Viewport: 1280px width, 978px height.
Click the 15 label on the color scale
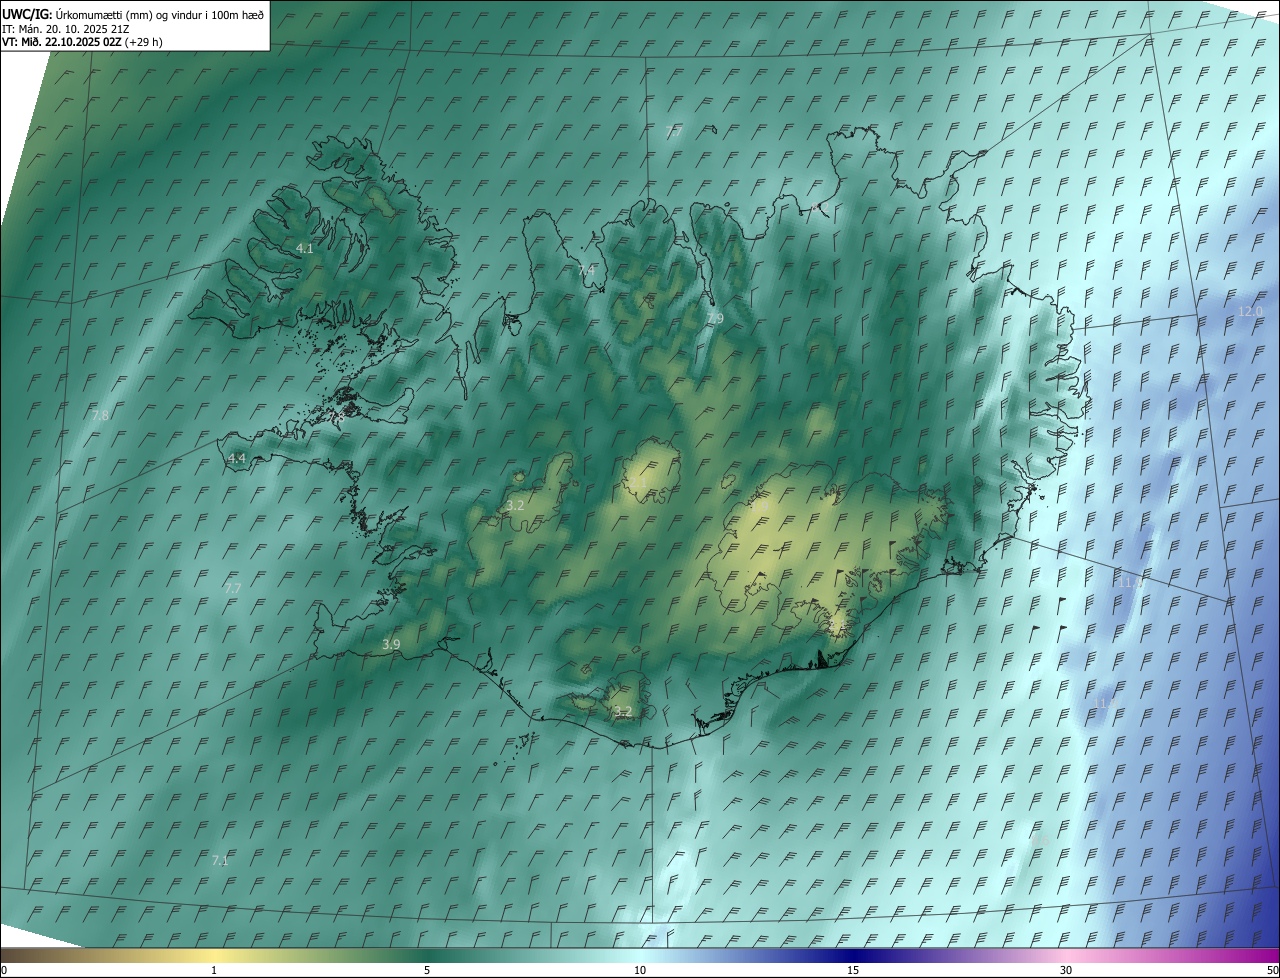pyautogui.click(x=853, y=970)
